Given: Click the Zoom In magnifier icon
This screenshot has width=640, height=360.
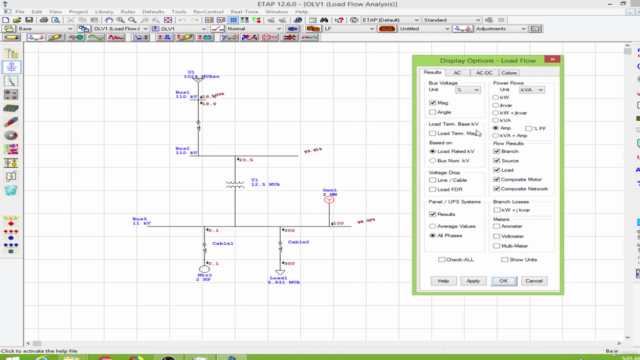Looking at the screenshot, I should click(x=120, y=20).
